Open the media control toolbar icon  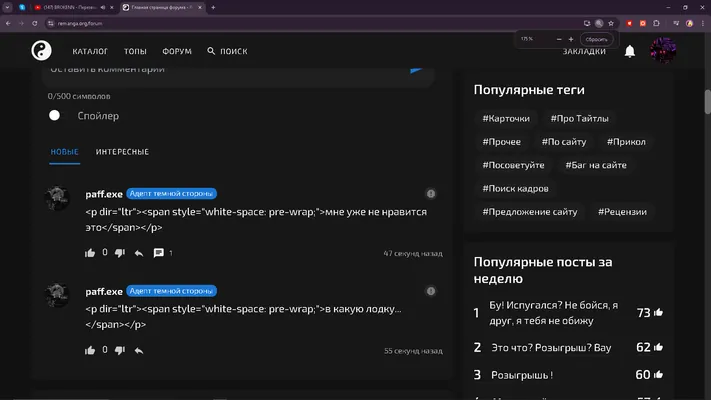[676, 23]
